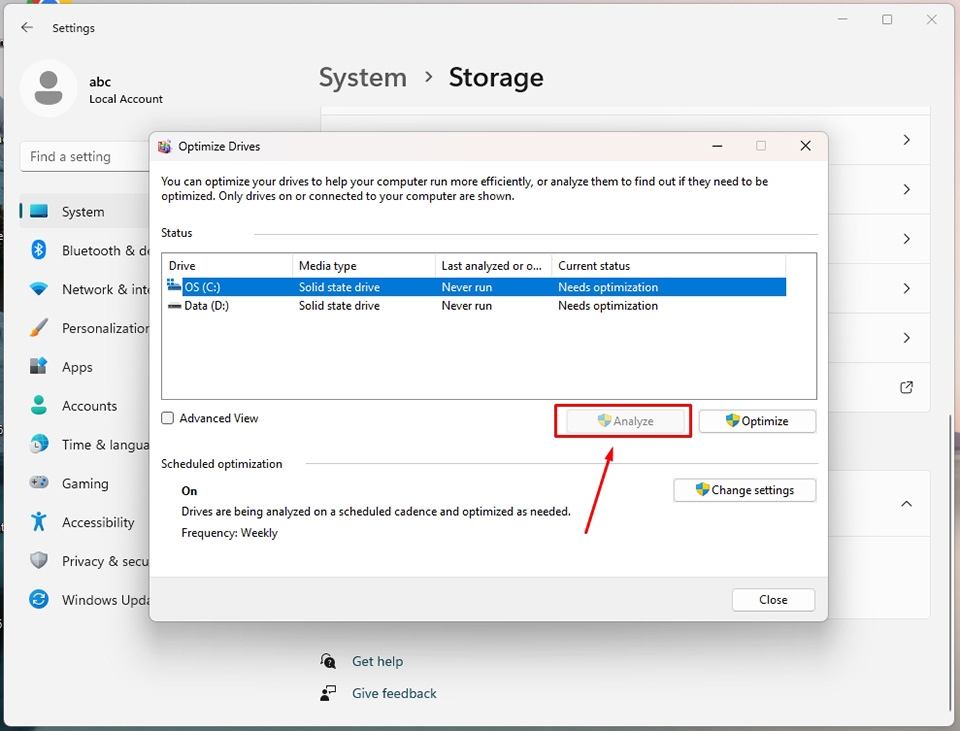Sort by the Drive column header
Viewport: 960px width, 731px height.
227,266
